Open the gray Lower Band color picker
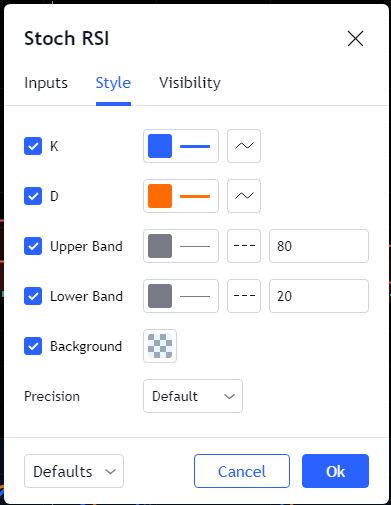The image size is (391, 505). tap(181, 296)
